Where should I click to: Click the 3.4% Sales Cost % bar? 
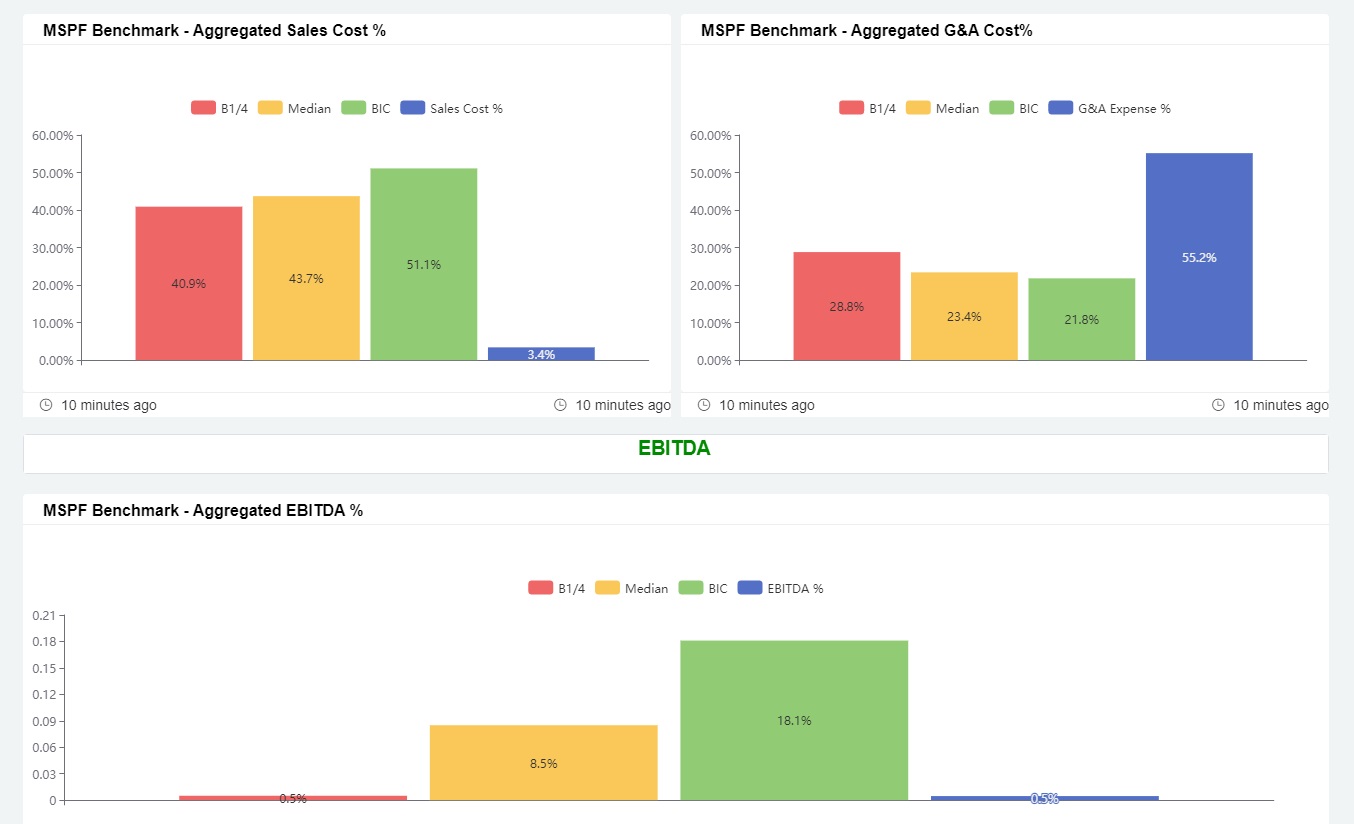pos(540,353)
